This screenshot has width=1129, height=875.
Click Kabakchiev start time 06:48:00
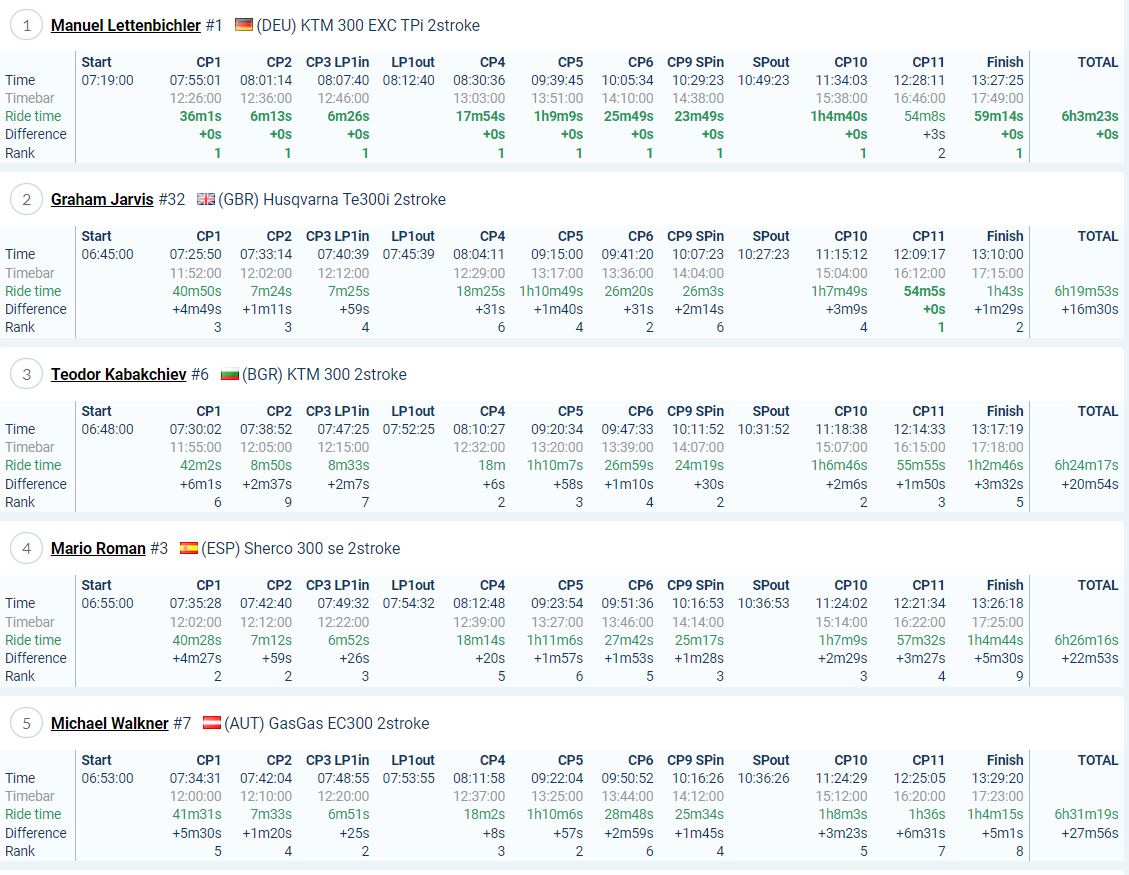click(107, 429)
